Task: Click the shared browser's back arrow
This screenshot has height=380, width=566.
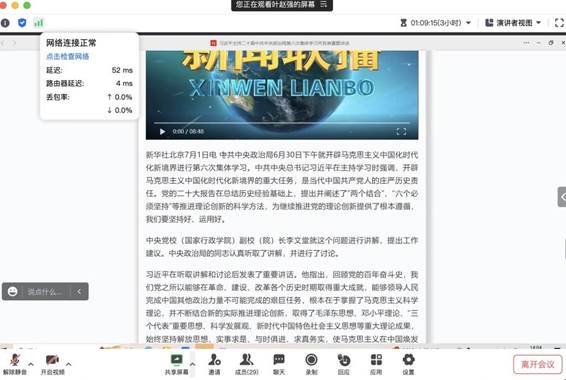Action: click(3, 43)
